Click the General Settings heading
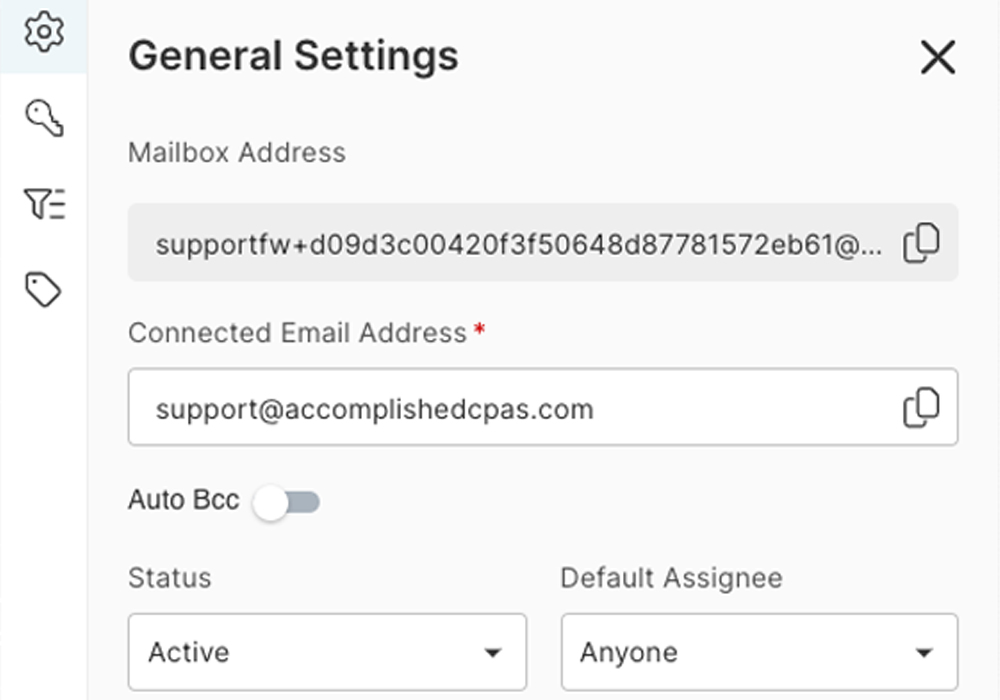The width and height of the screenshot is (1000, 700). [x=293, y=55]
